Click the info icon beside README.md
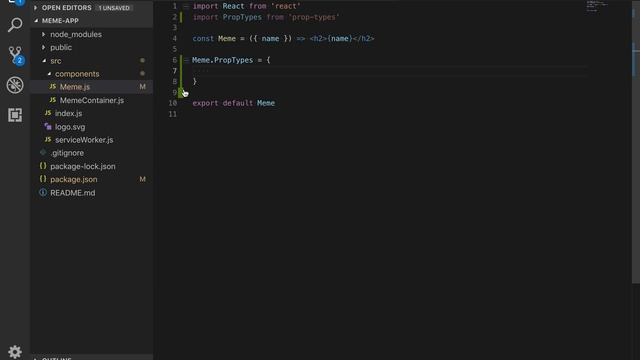 click(43, 192)
